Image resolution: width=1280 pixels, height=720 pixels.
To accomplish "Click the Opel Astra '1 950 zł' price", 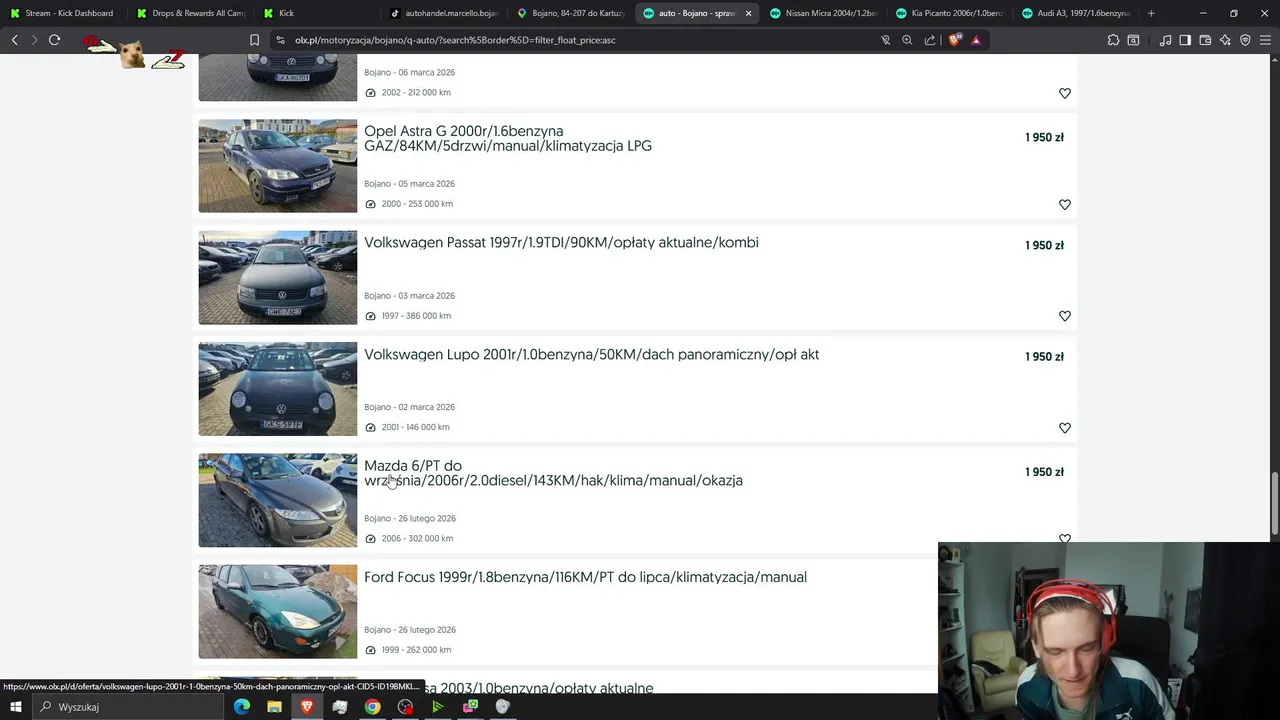I will (1044, 137).
